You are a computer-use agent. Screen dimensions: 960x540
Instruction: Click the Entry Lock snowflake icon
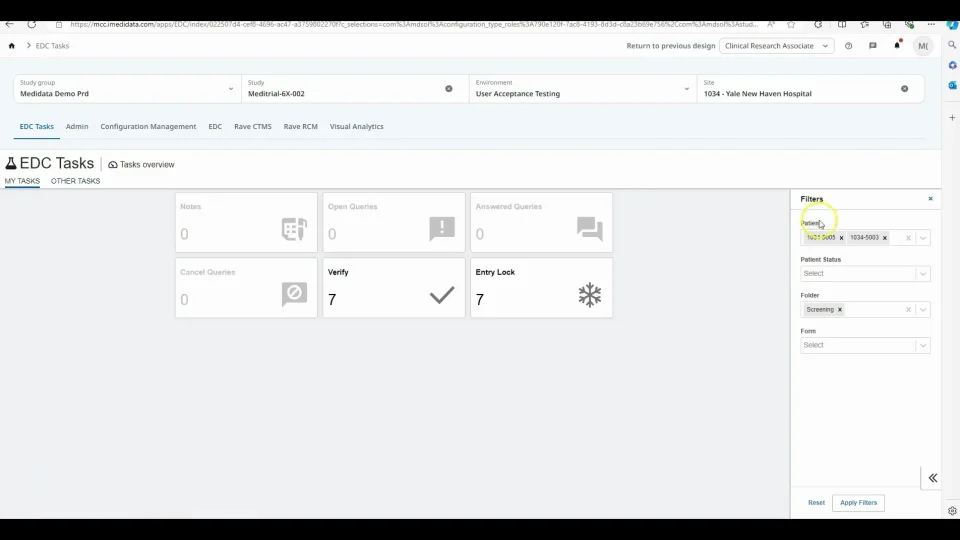click(590, 295)
